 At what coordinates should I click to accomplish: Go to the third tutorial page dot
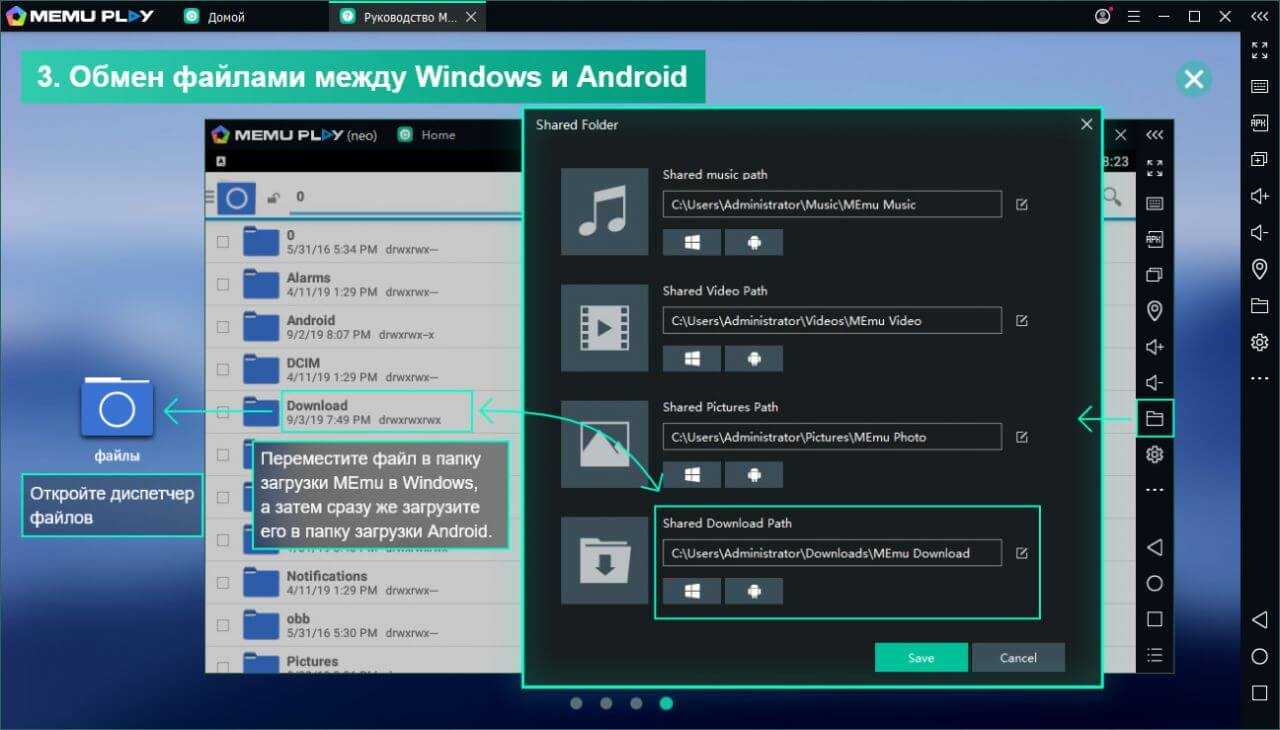[636, 703]
